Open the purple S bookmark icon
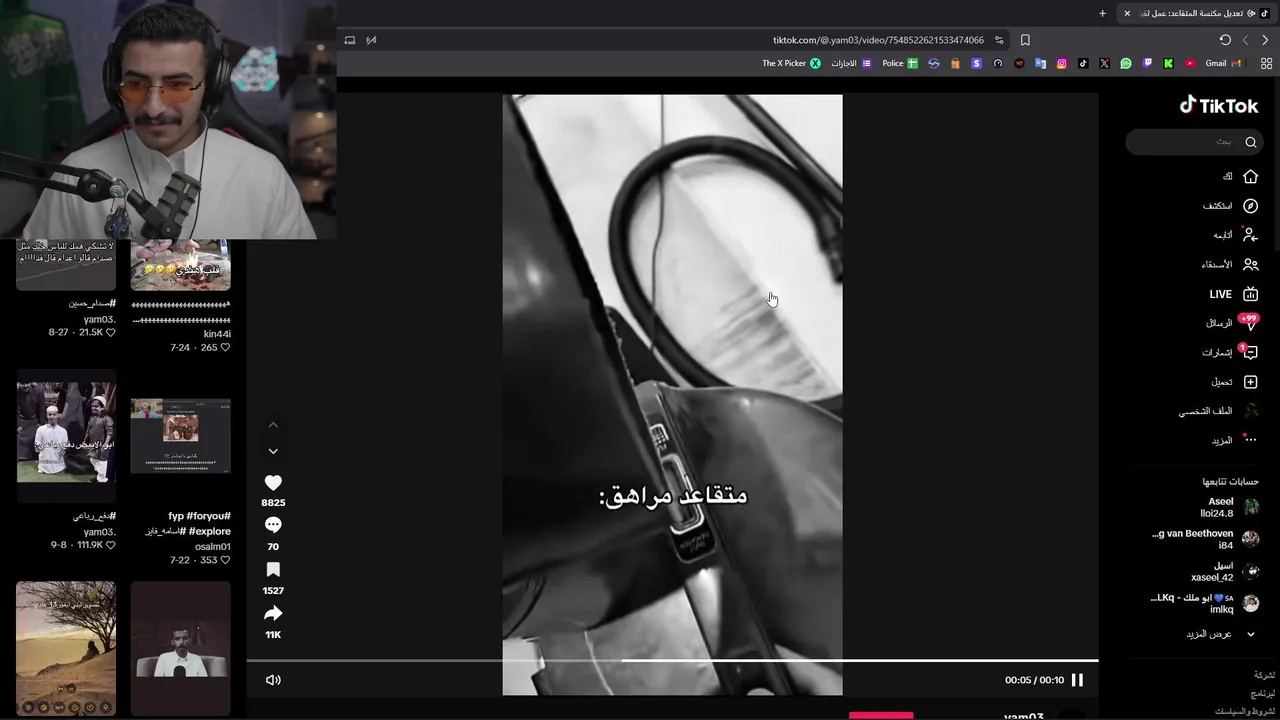The image size is (1280, 720). (x=977, y=63)
